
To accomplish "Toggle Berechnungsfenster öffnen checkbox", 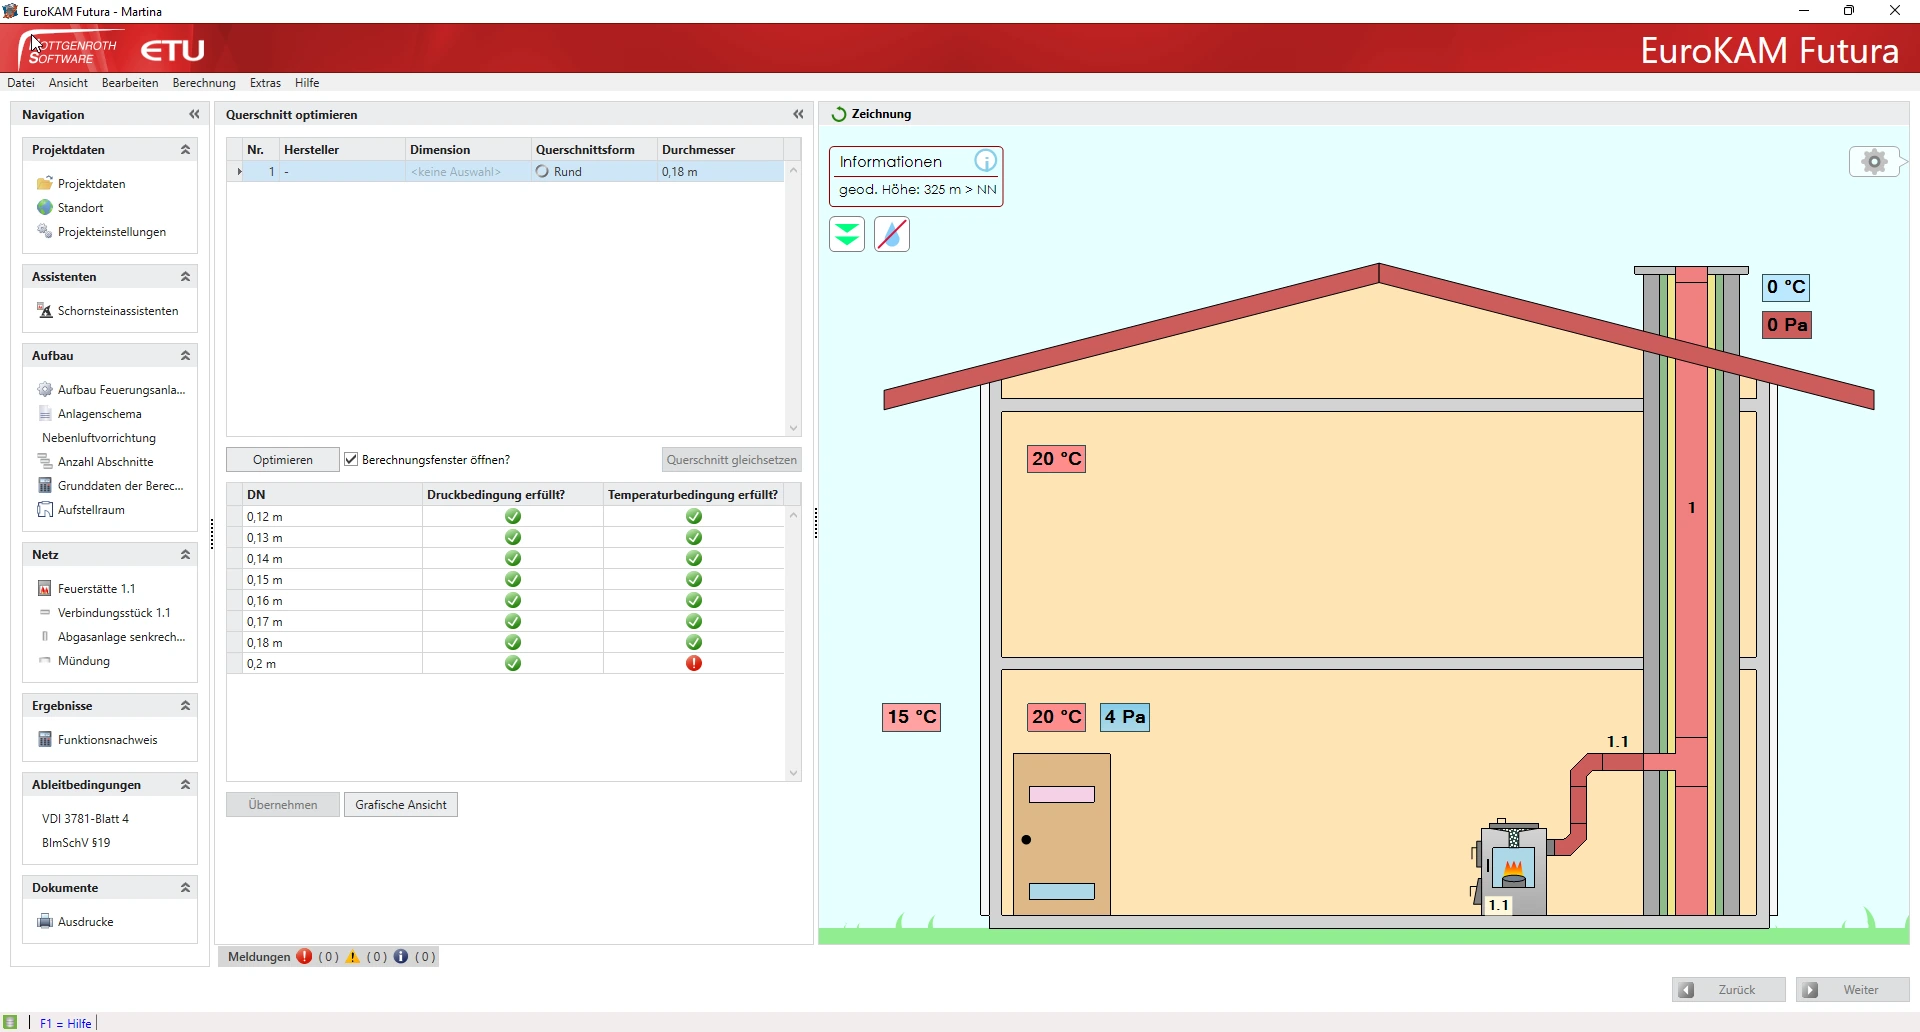I will (x=351, y=460).
